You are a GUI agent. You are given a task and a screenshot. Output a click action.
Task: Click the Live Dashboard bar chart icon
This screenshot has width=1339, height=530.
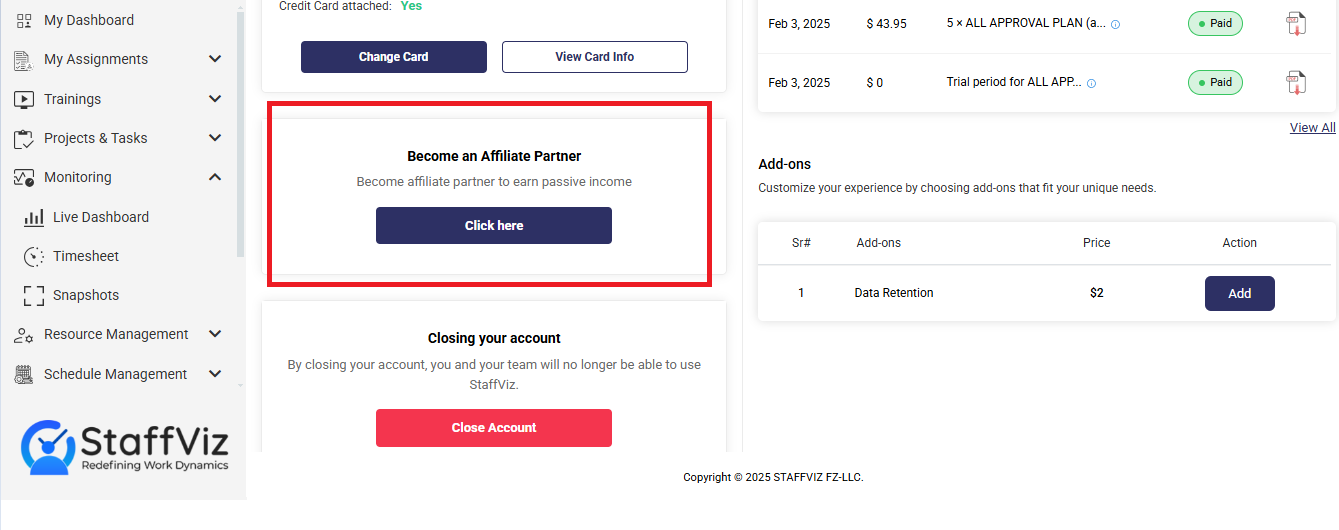[34, 217]
